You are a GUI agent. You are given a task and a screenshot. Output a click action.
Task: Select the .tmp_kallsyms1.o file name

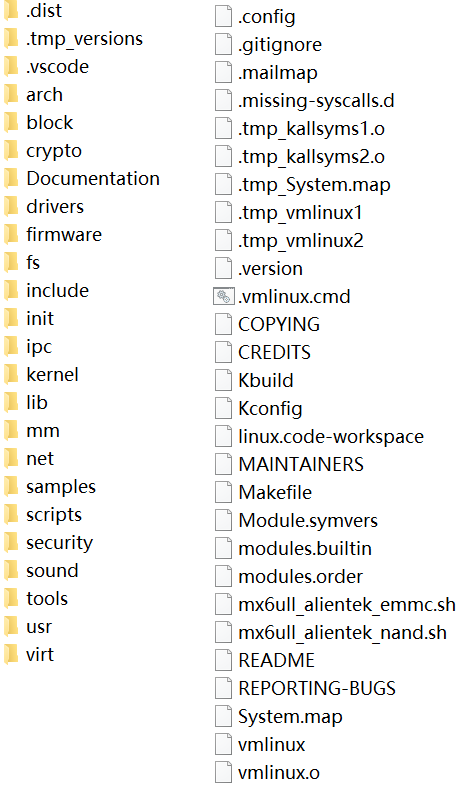(x=312, y=129)
